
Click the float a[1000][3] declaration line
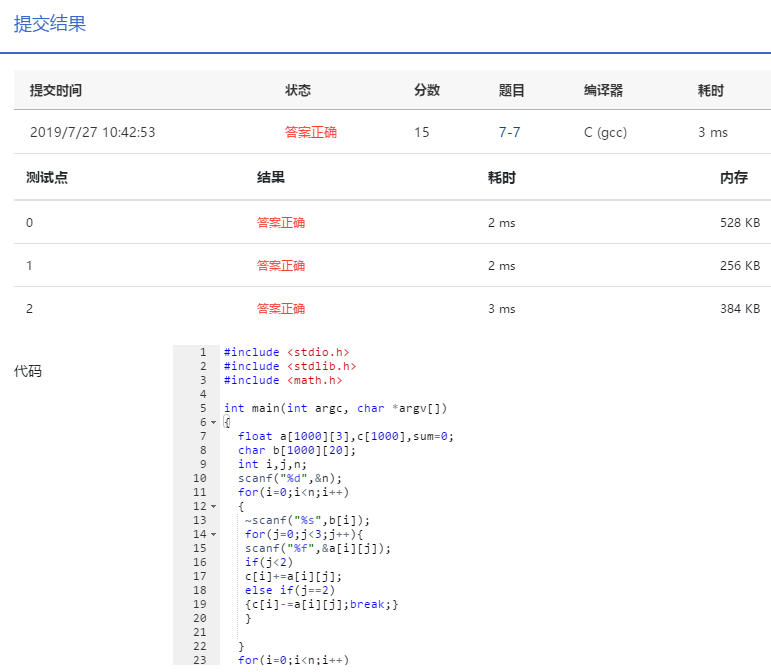click(346, 437)
